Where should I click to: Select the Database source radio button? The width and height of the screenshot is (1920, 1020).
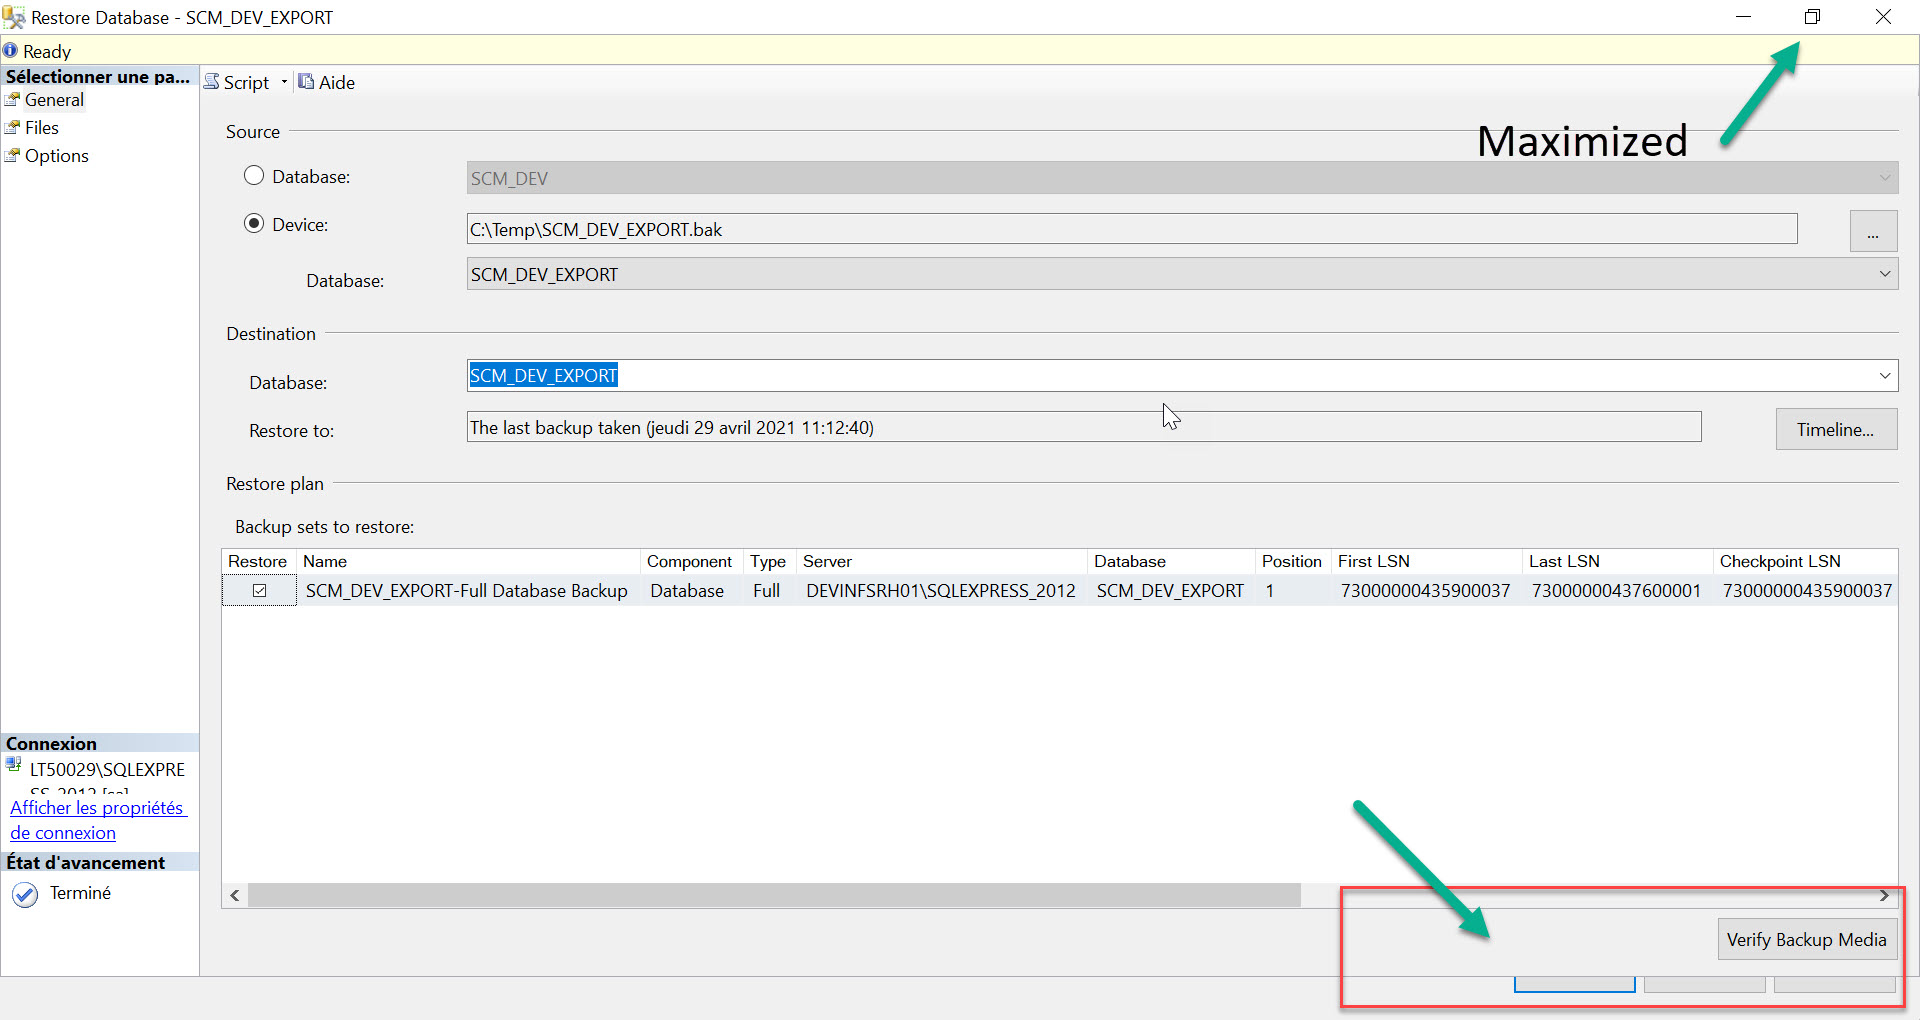pos(254,176)
